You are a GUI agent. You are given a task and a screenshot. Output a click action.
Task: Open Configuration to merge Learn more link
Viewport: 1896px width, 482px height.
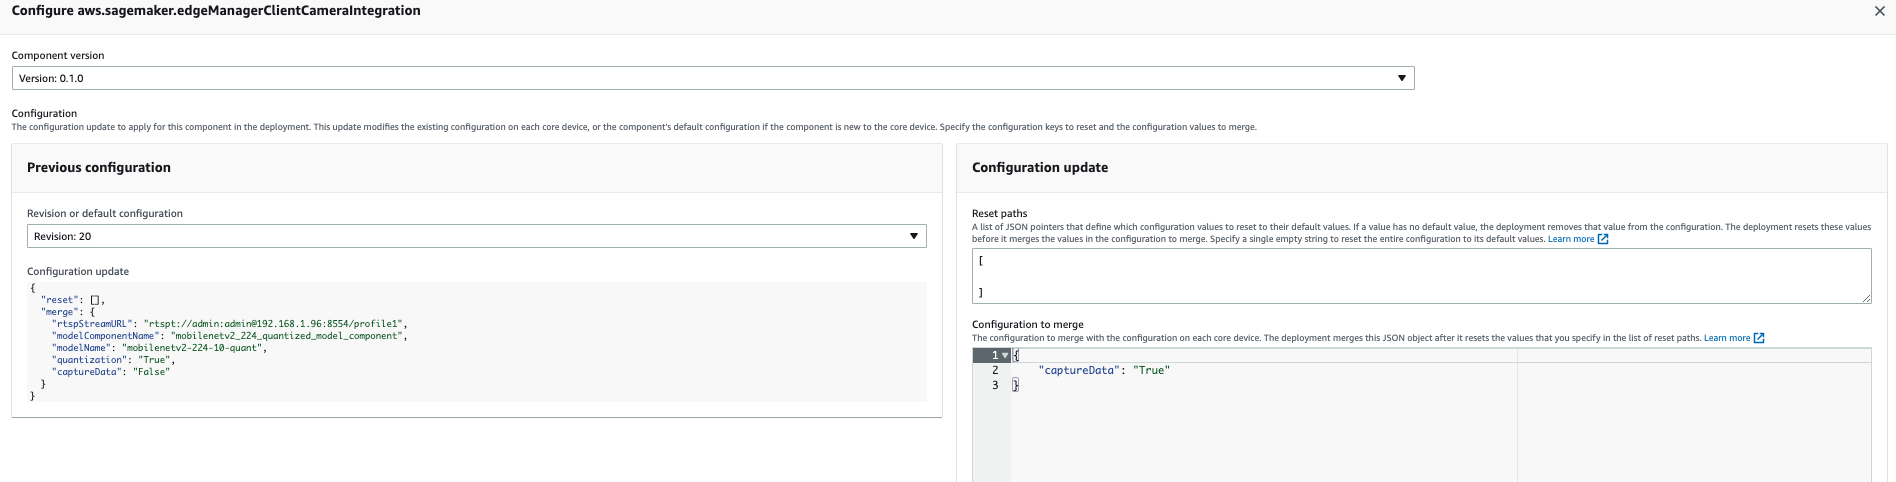click(x=1727, y=338)
